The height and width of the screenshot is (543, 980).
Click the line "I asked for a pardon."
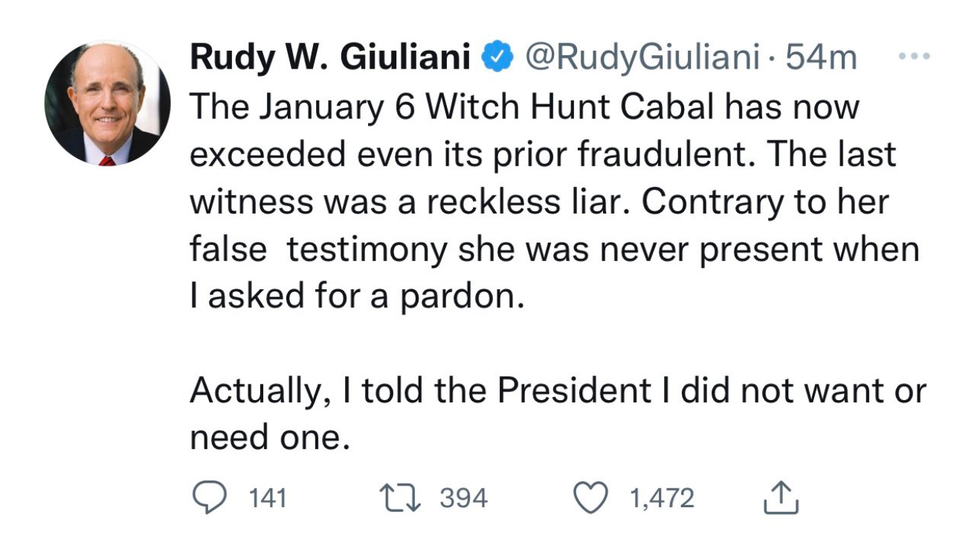(356, 298)
